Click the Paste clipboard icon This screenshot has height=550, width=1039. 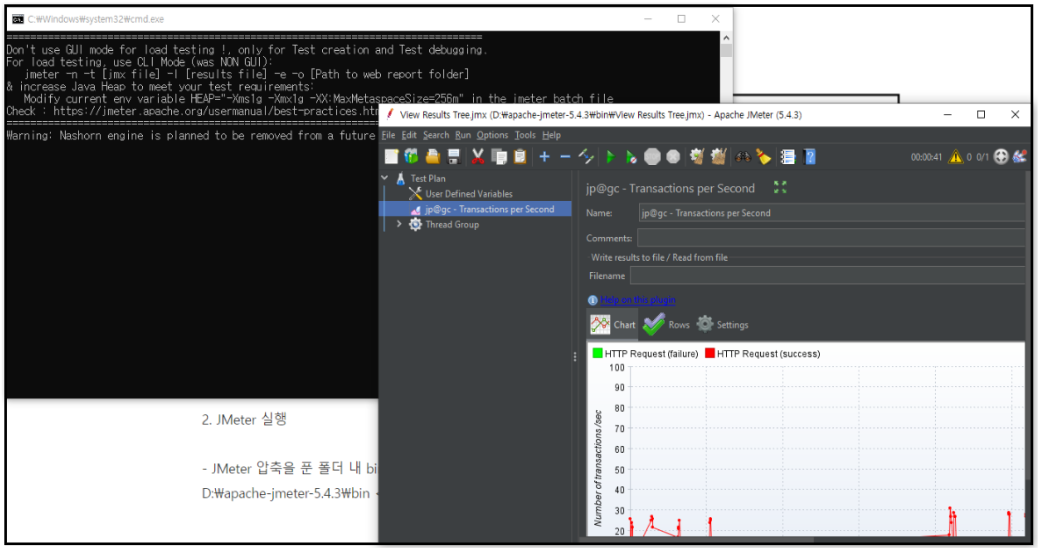[520, 157]
